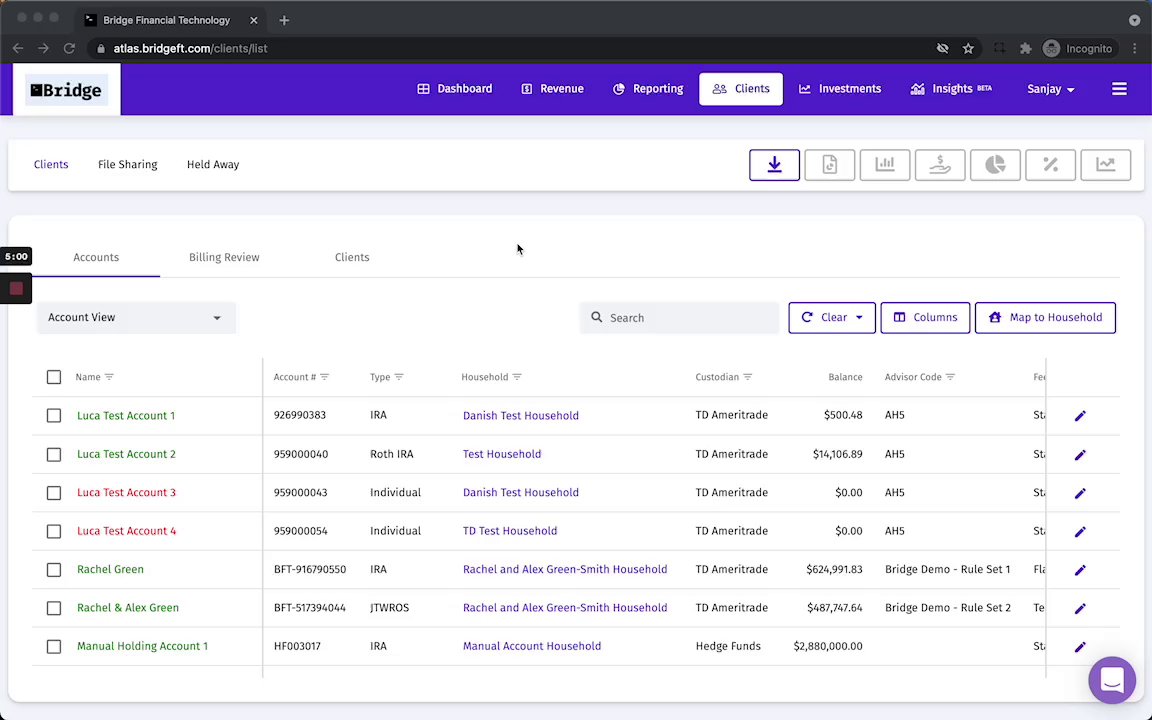
Task: Edit Luca Test Account 2 pencil icon
Action: click(1080, 455)
